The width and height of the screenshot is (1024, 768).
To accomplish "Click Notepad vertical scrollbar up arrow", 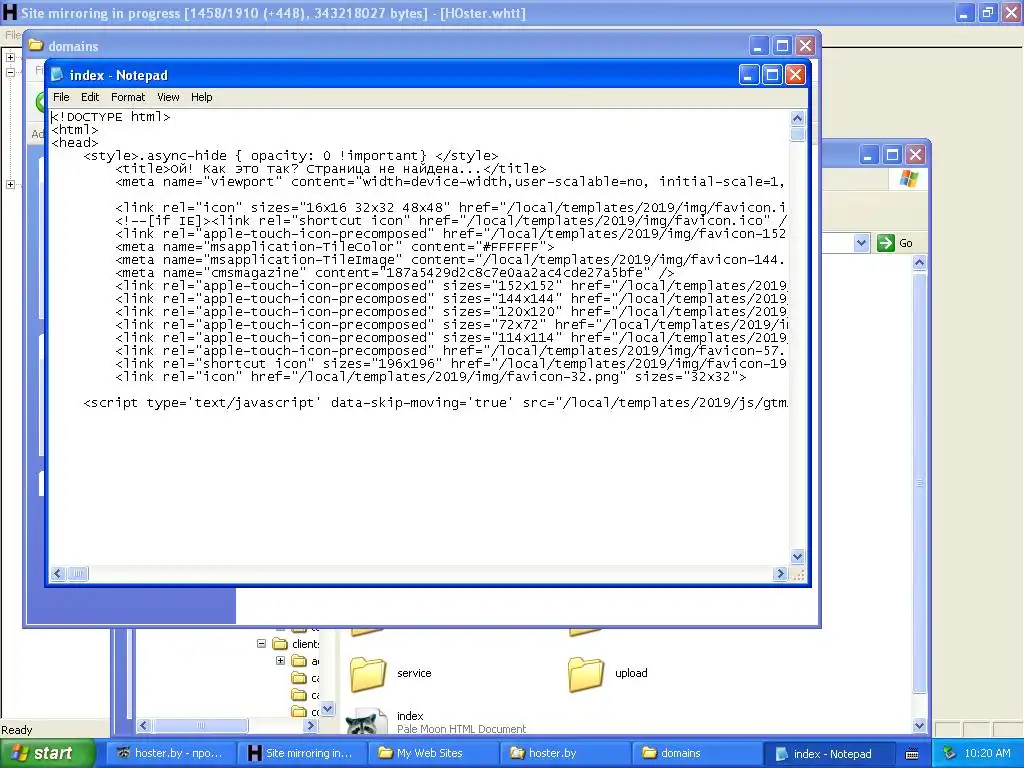I will (x=797, y=118).
